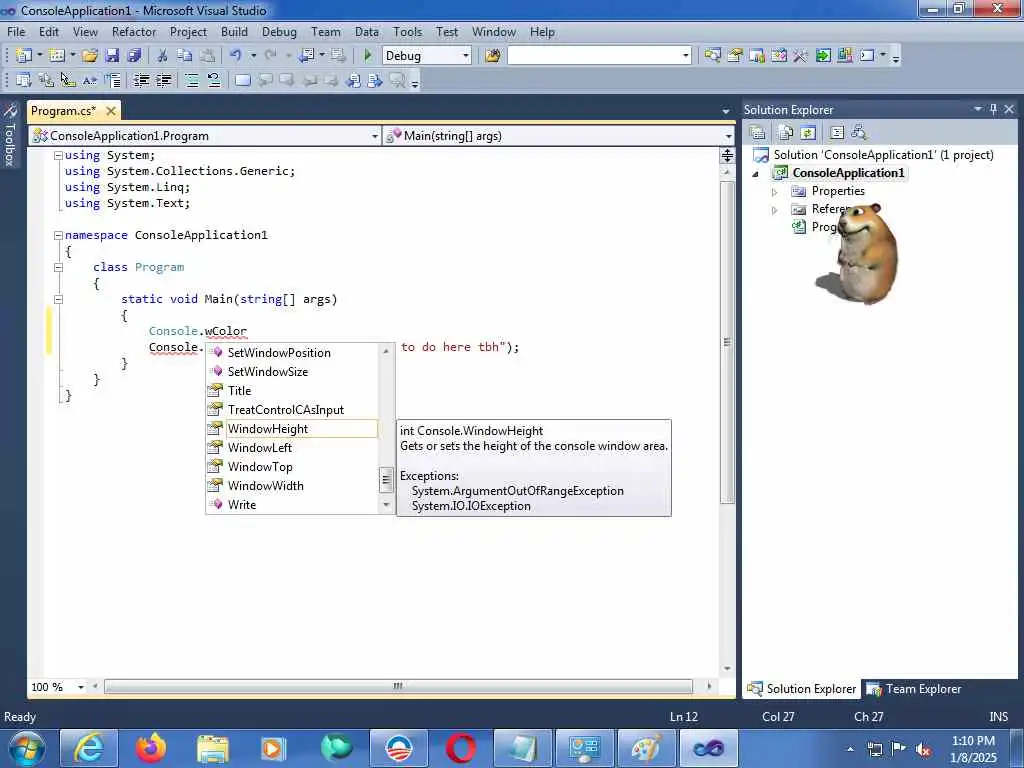Close the Program.cs tab

pyautogui.click(x=111, y=111)
